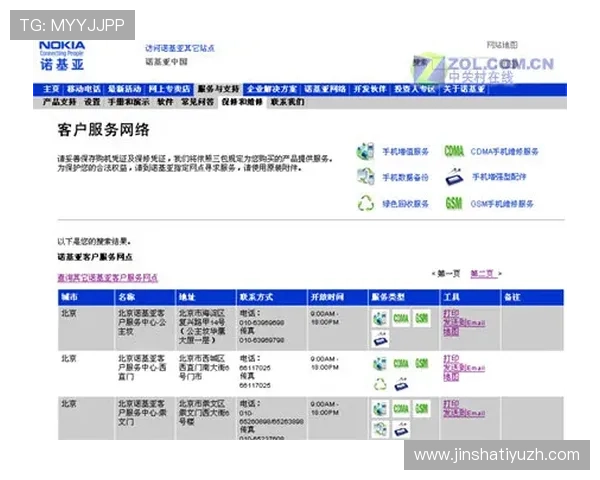Viewport: 600px width, 480px height.
Task: Click the NOKIA 诺基亚 logo
Action: 62,56
